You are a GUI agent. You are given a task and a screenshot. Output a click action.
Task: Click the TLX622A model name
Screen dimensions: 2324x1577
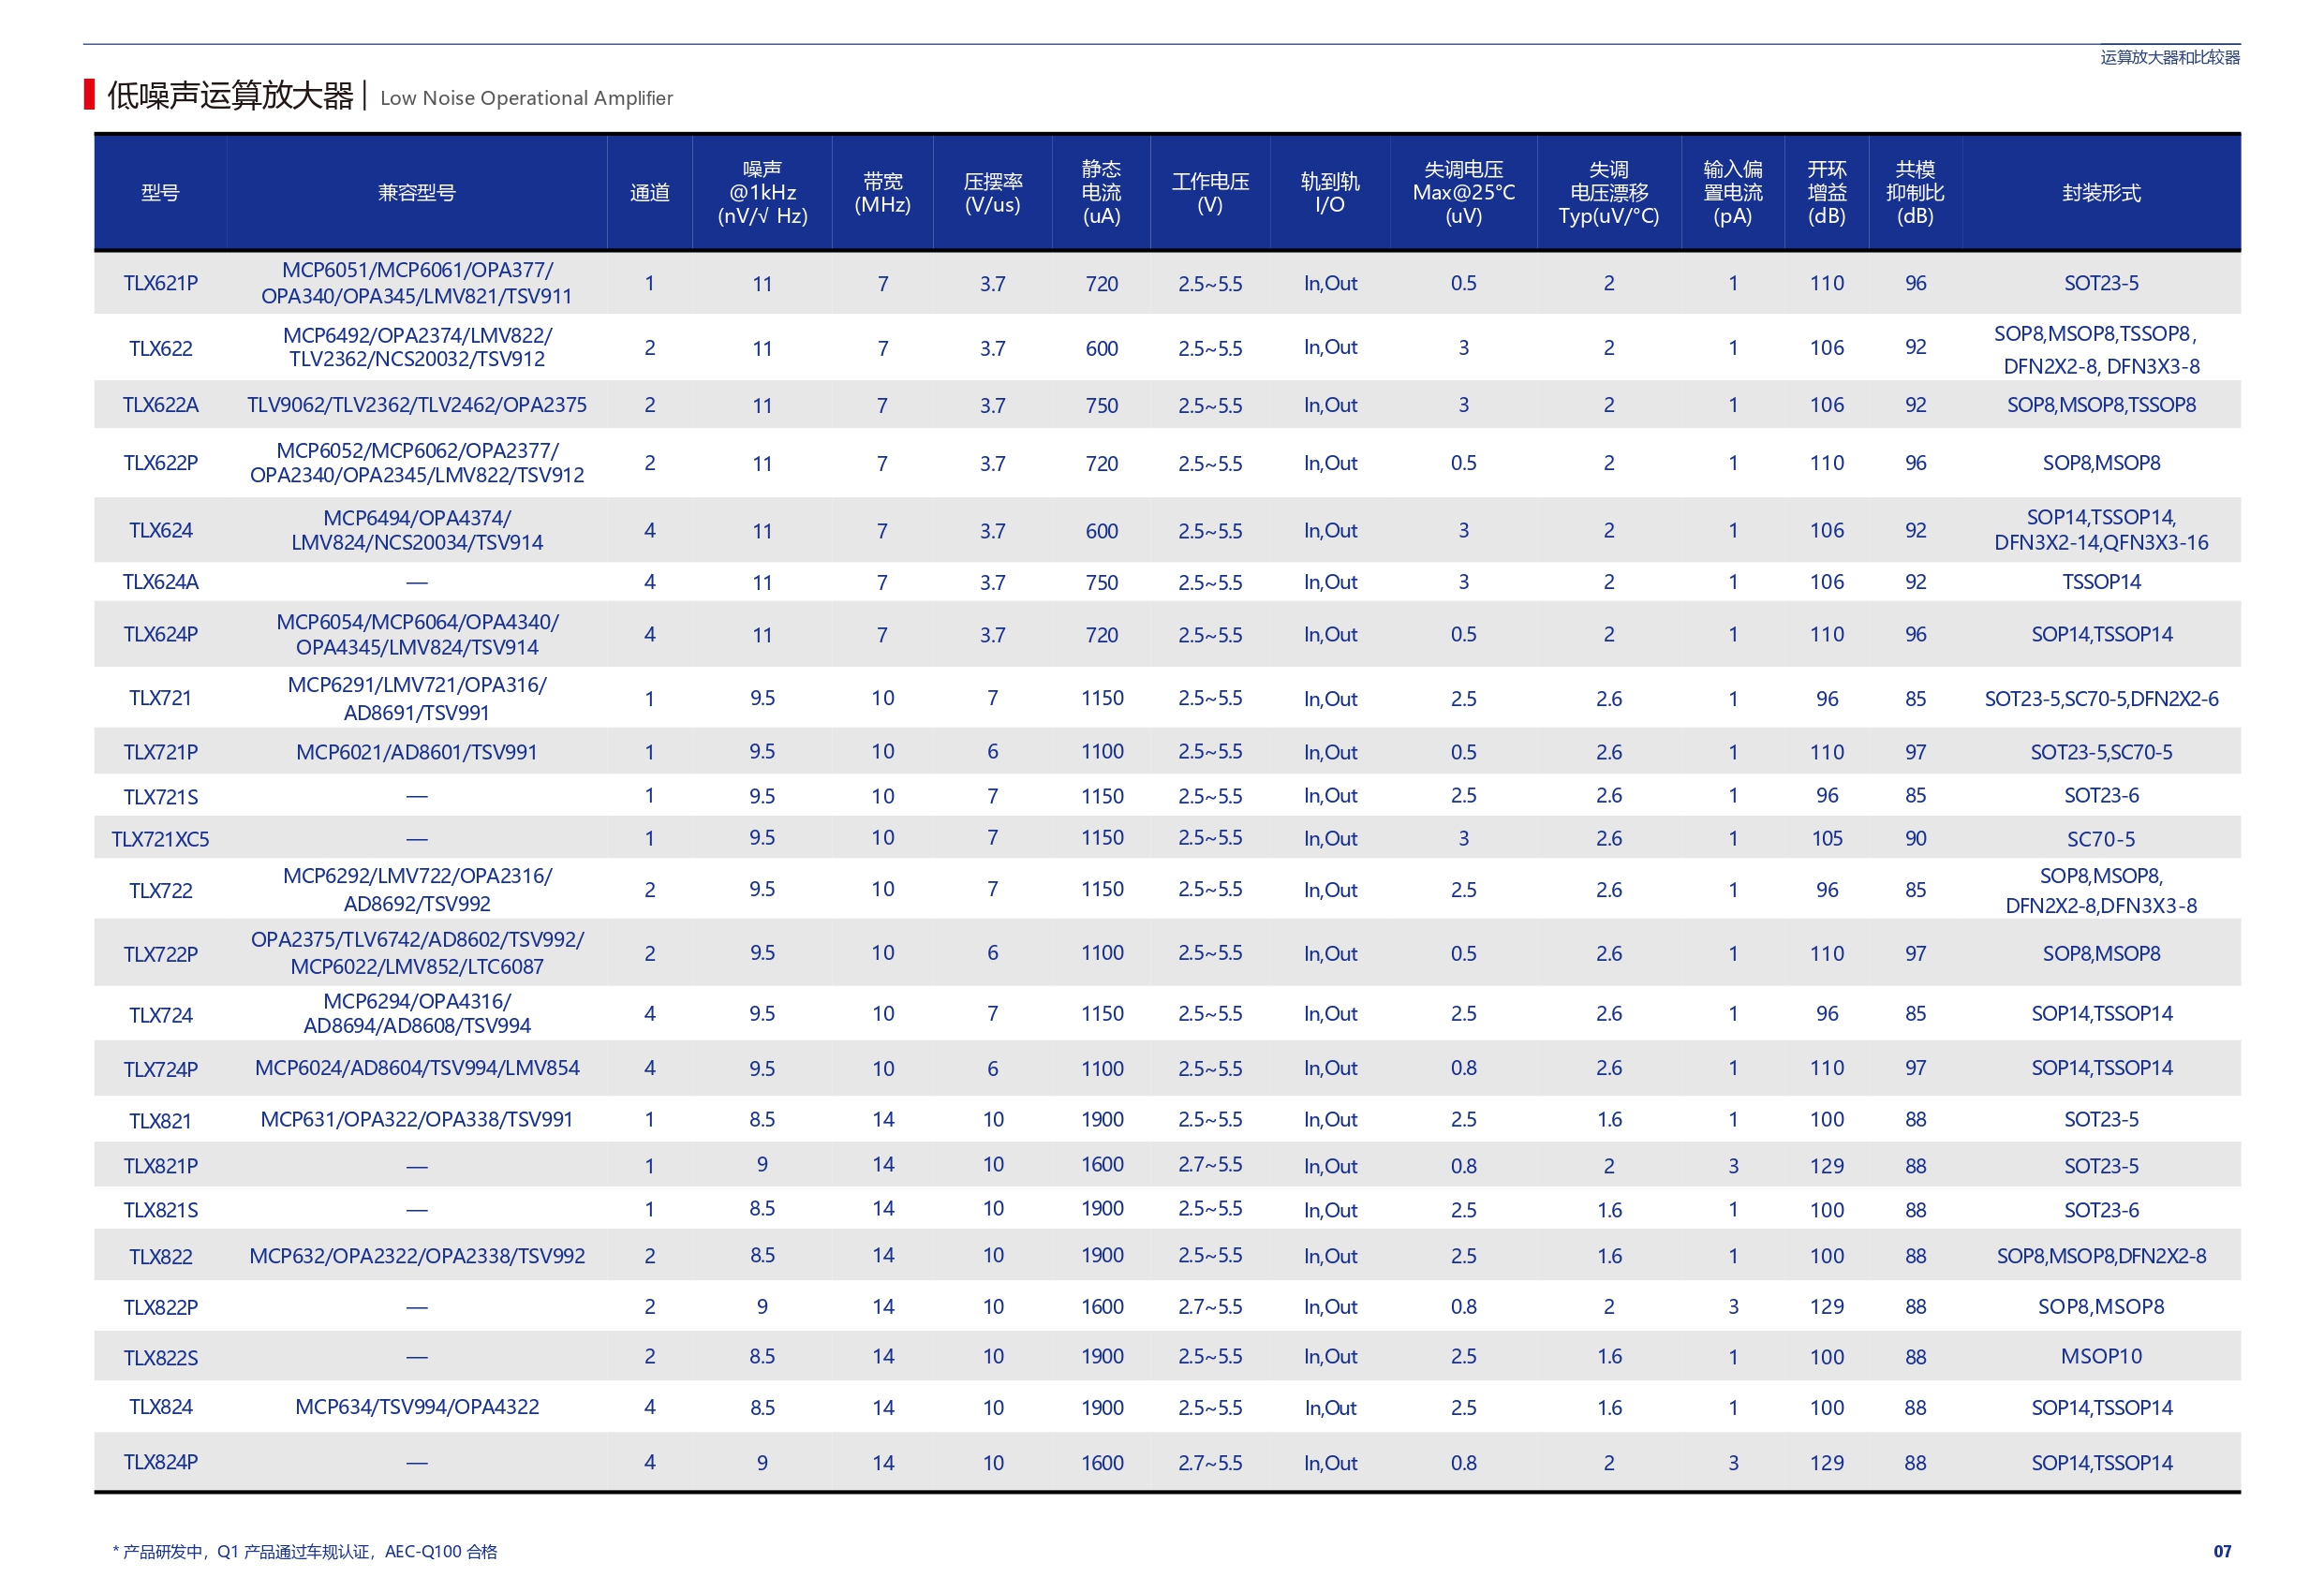click(x=160, y=405)
